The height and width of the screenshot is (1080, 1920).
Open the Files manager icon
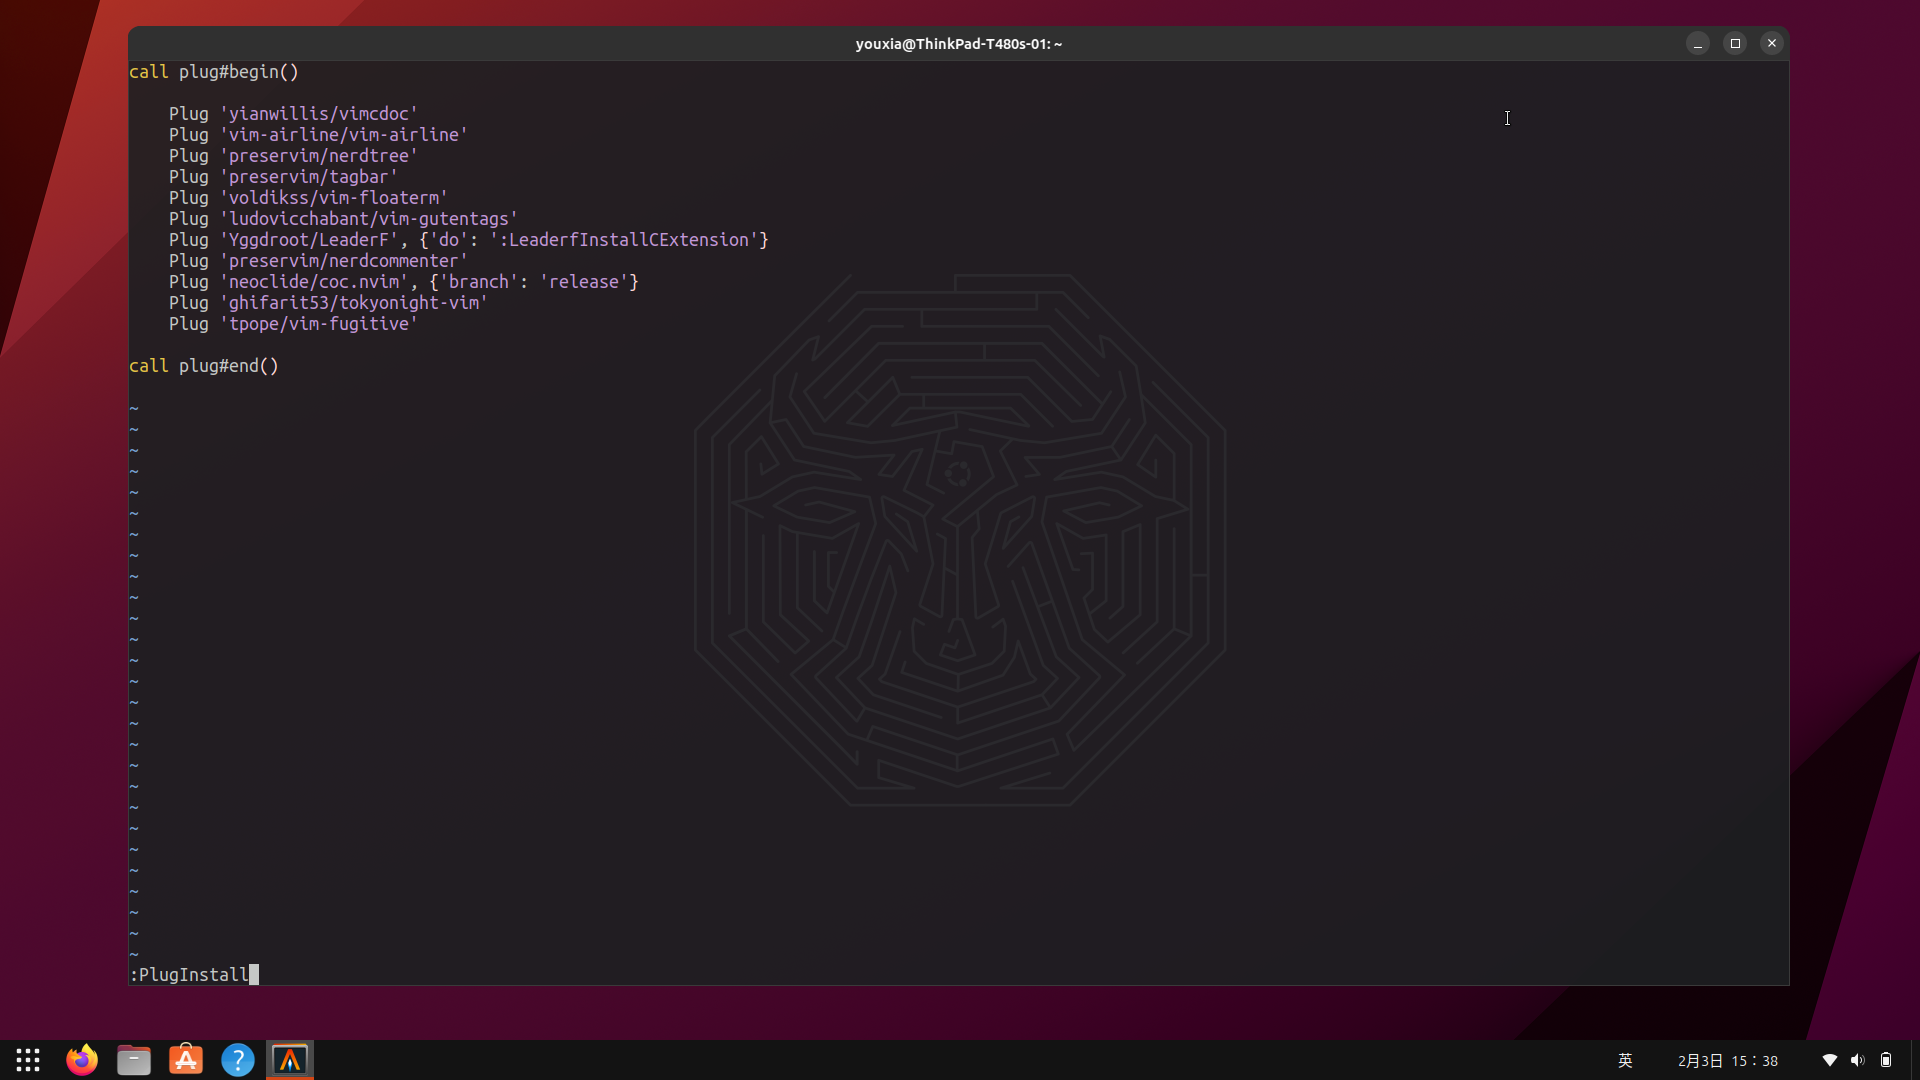click(x=134, y=1060)
